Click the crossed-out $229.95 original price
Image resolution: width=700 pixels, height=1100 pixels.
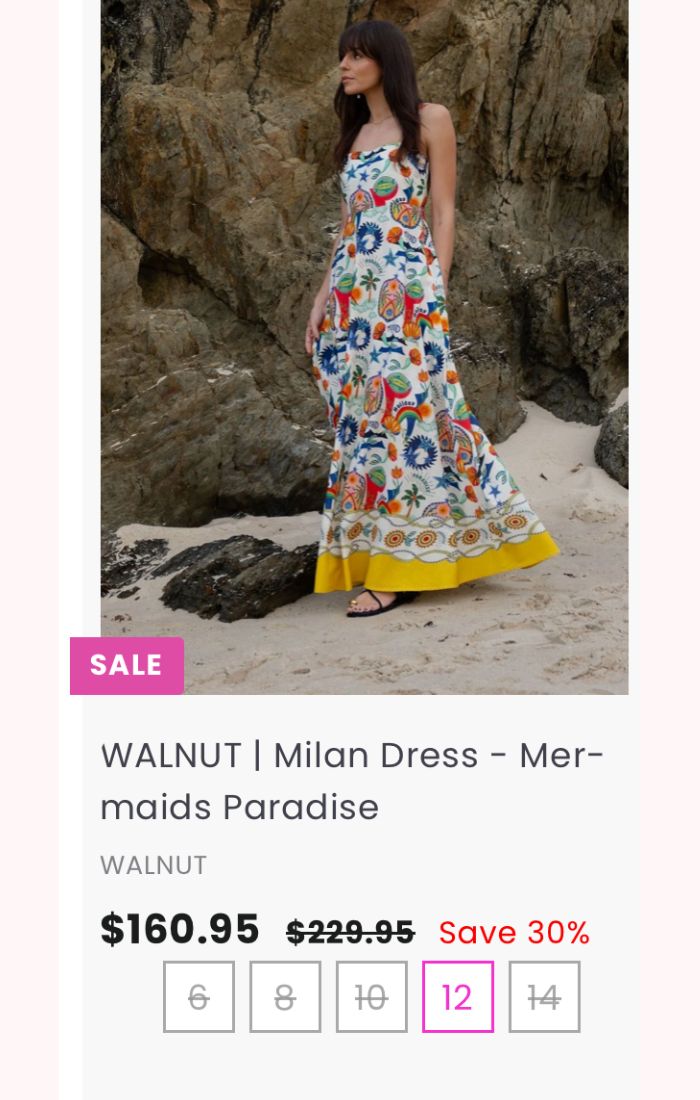click(351, 932)
